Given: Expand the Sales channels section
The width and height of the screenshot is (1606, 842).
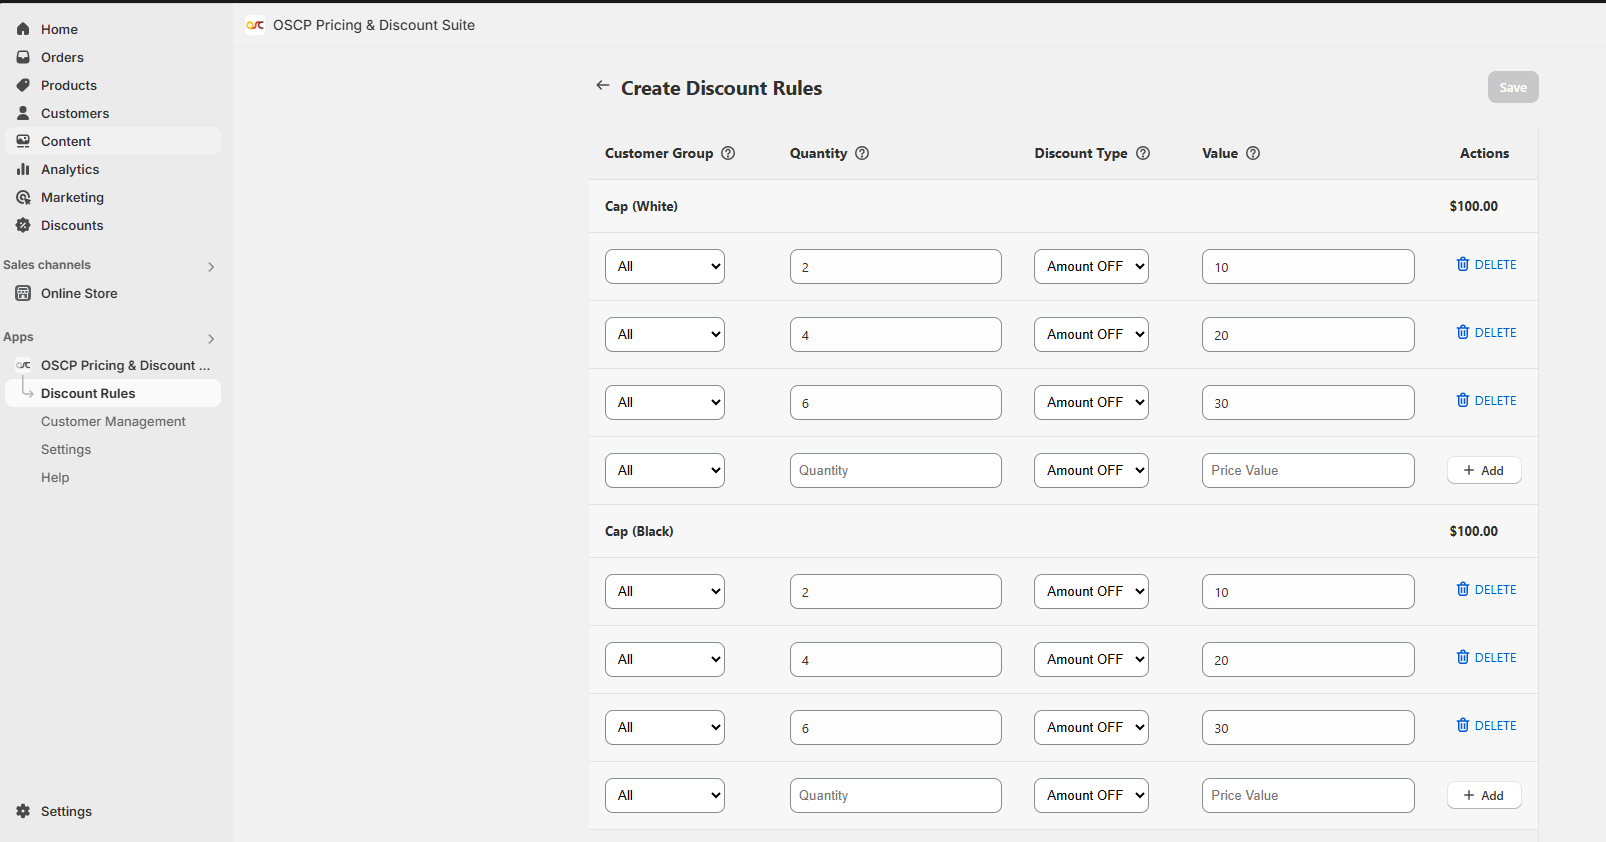Looking at the screenshot, I should 211,267.
